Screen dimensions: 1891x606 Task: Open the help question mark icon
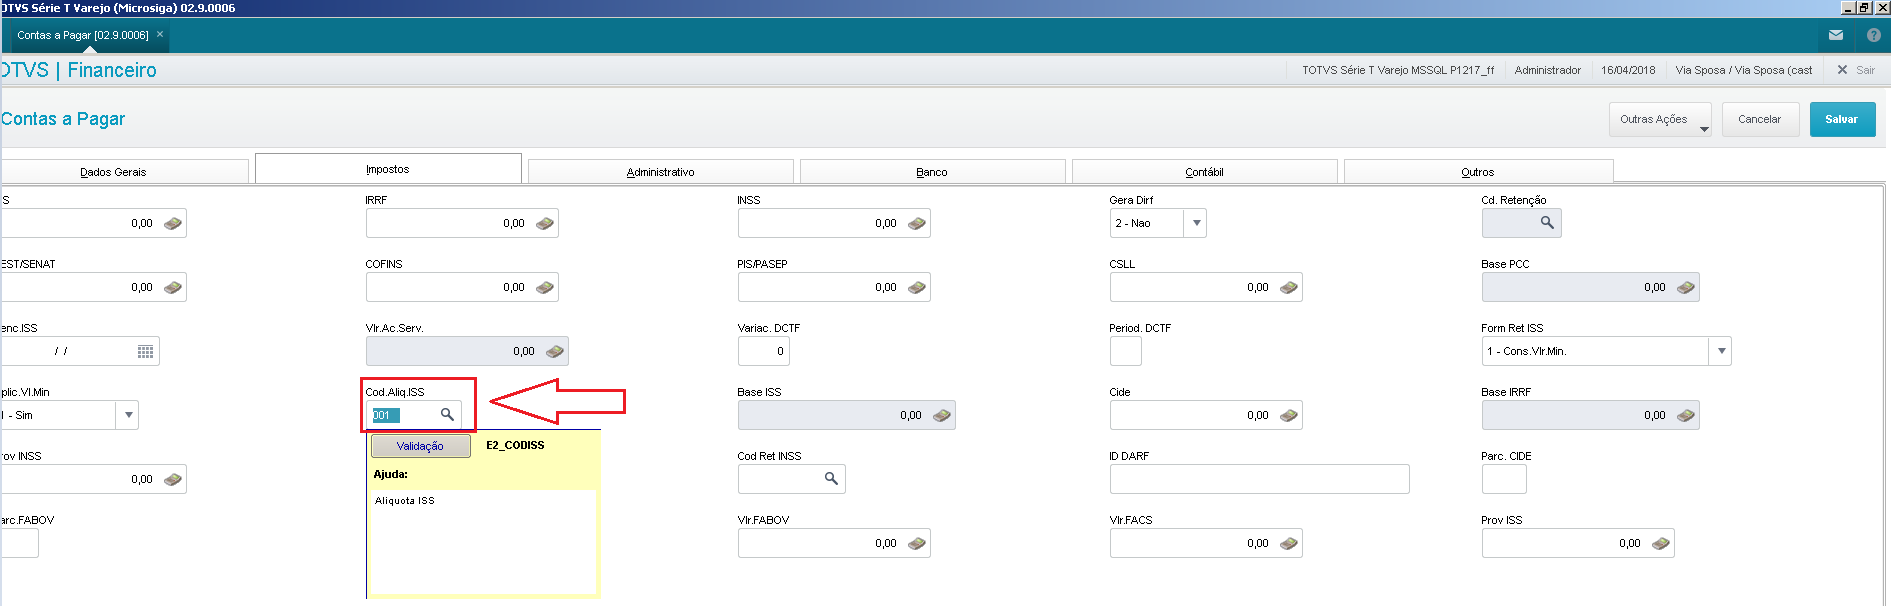pos(1874,35)
